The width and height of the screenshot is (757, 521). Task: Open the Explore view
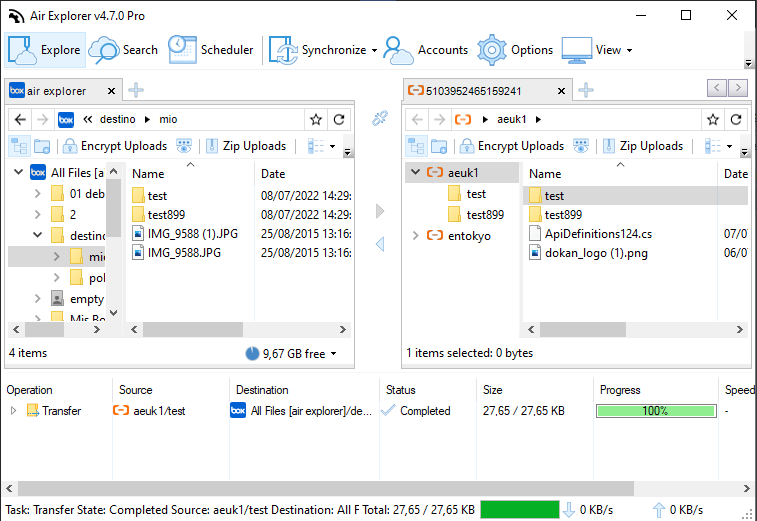click(x=45, y=50)
